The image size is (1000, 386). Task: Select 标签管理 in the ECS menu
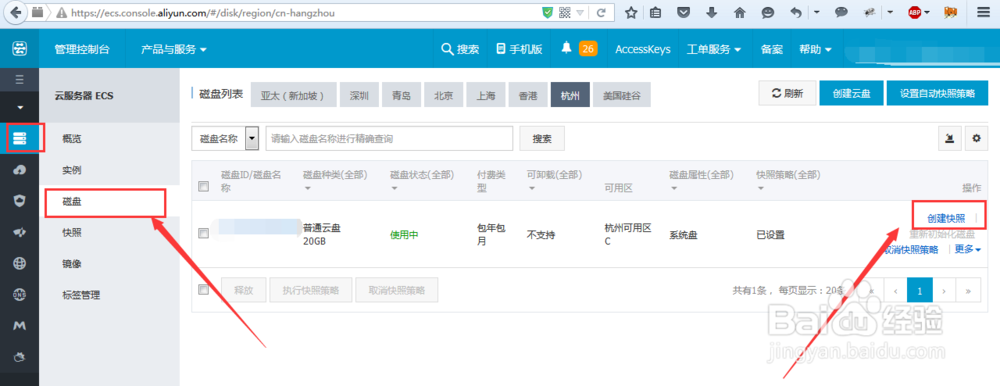point(81,295)
